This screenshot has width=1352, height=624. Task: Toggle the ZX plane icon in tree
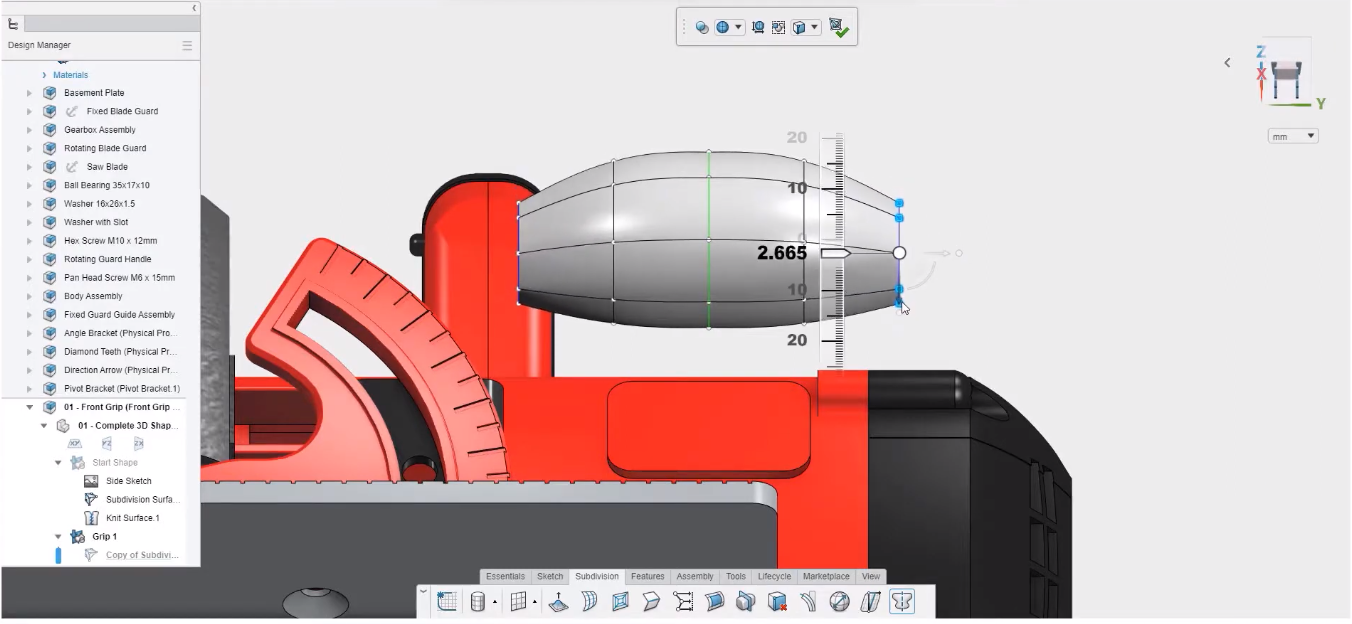point(139,444)
